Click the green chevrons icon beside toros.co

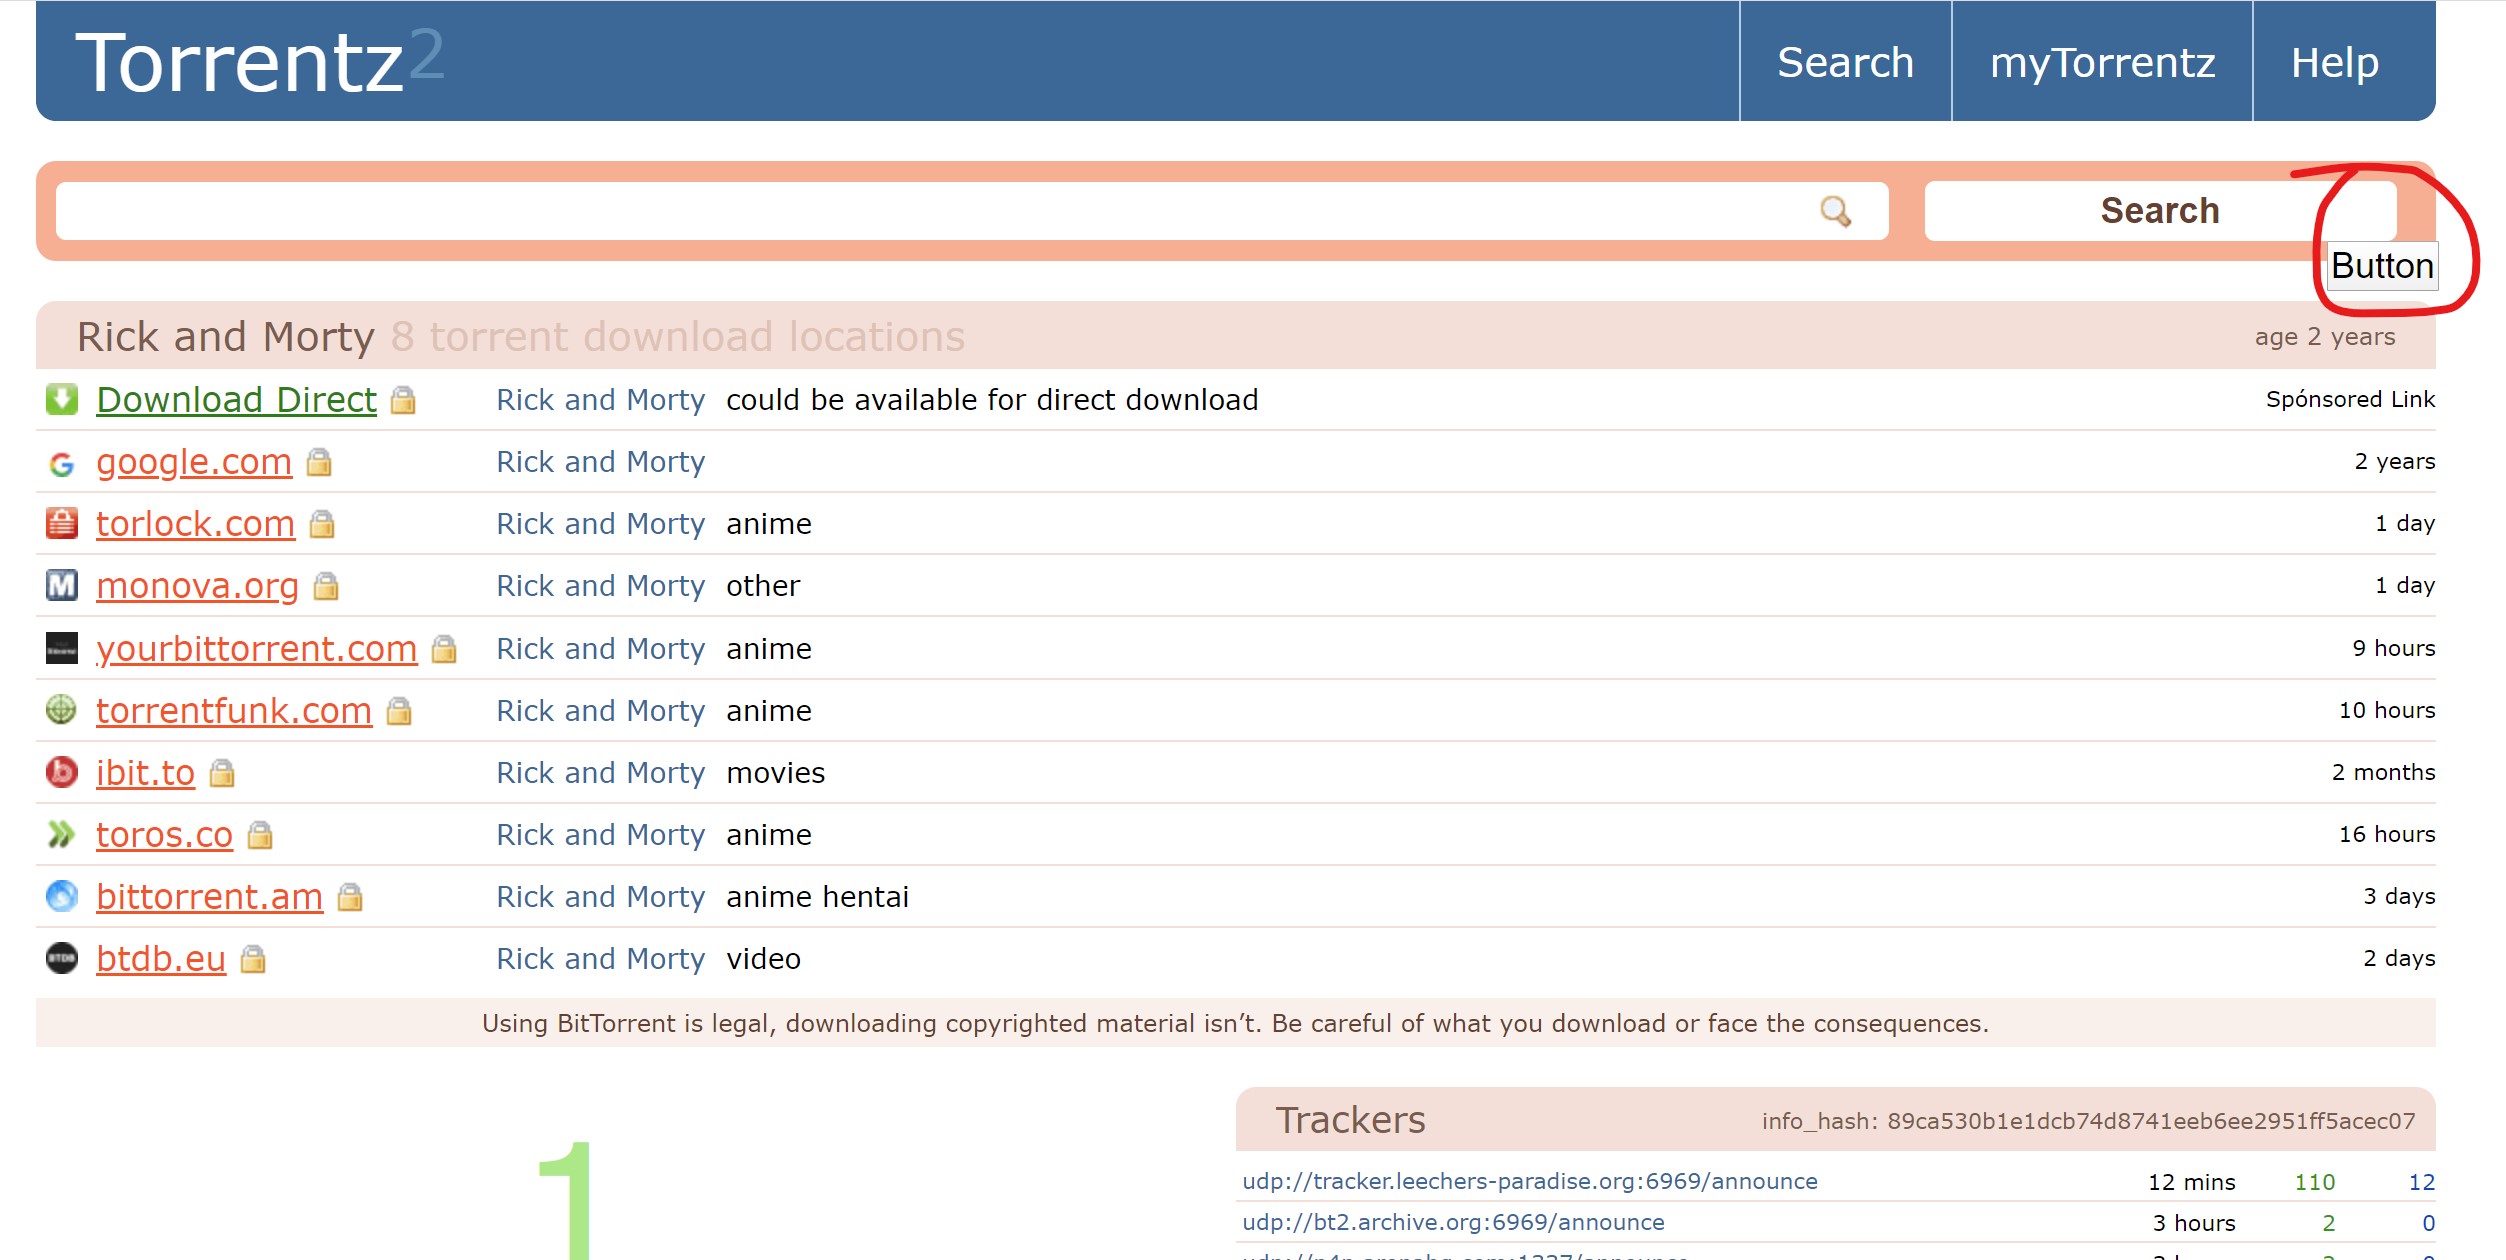click(x=62, y=834)
